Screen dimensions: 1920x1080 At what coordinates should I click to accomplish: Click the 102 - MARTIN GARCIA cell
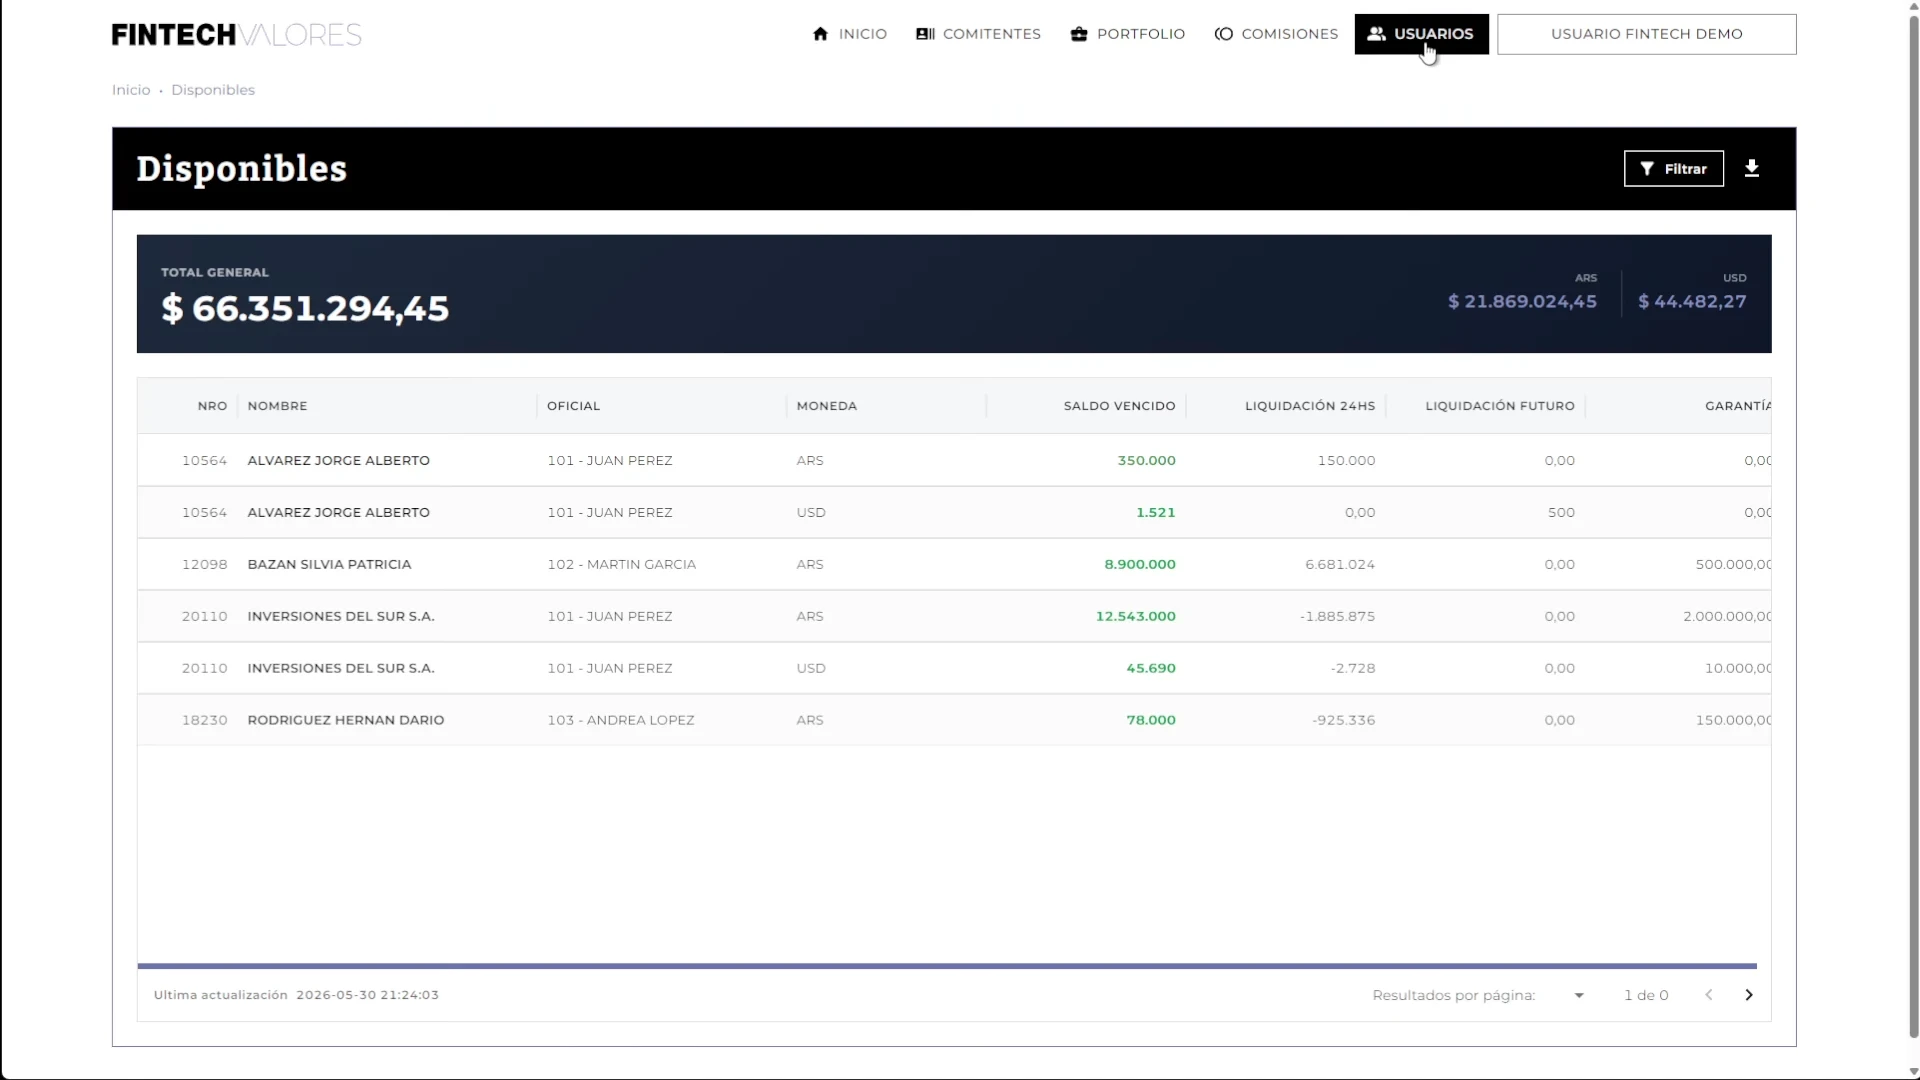[x=621, y=565]
